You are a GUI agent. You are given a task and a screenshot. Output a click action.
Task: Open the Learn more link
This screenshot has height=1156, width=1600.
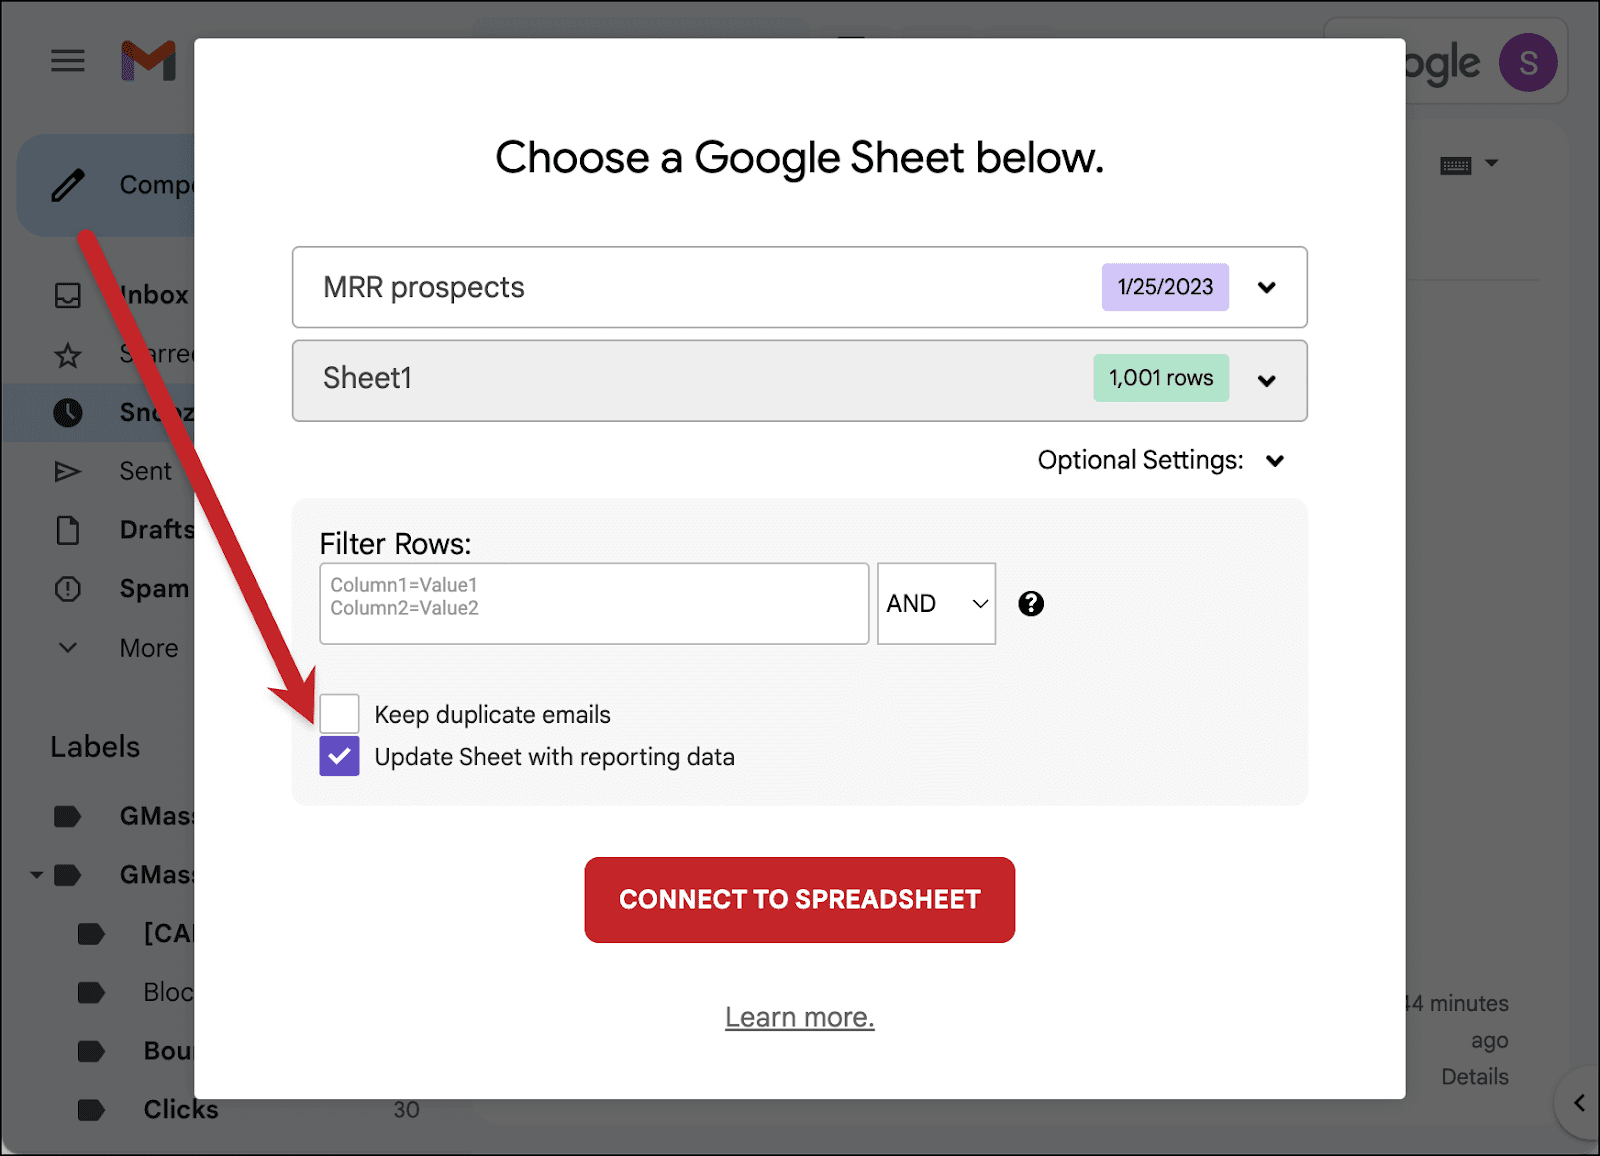(x=800, y=1017)
